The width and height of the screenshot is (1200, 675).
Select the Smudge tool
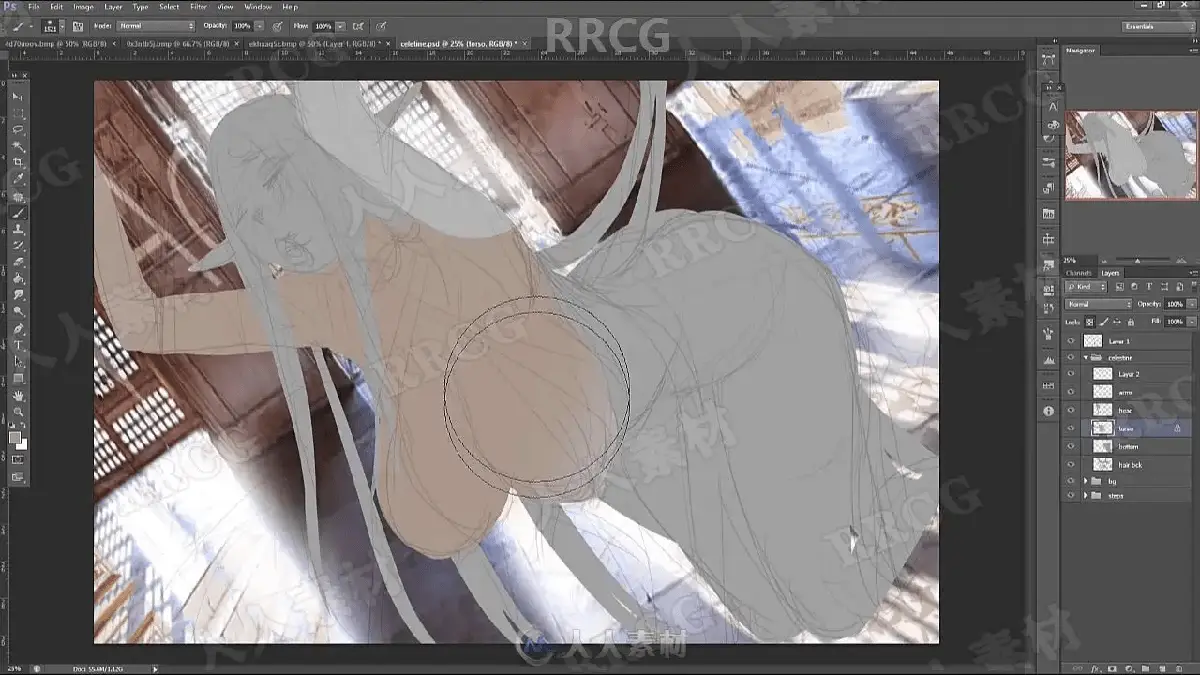click(17, 295)
